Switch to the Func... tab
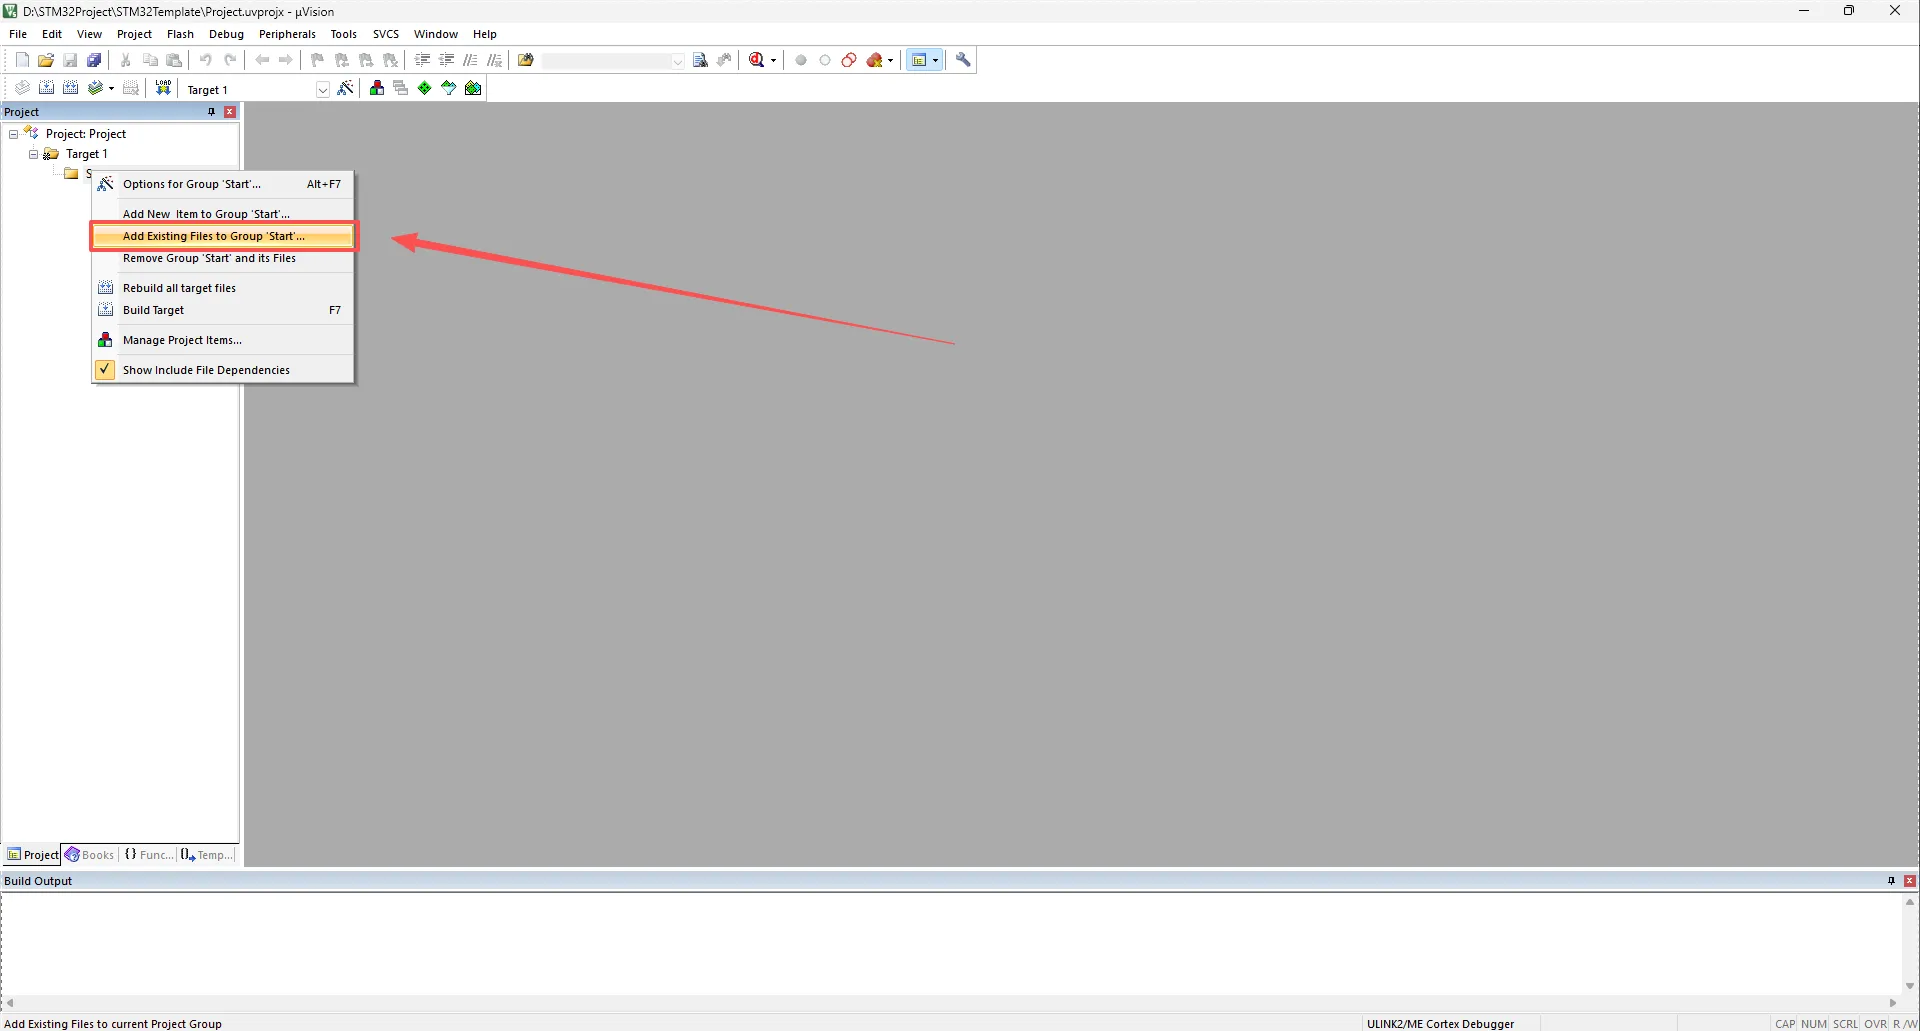This screenshot has width=1920, height=1031. coord(148,855)
